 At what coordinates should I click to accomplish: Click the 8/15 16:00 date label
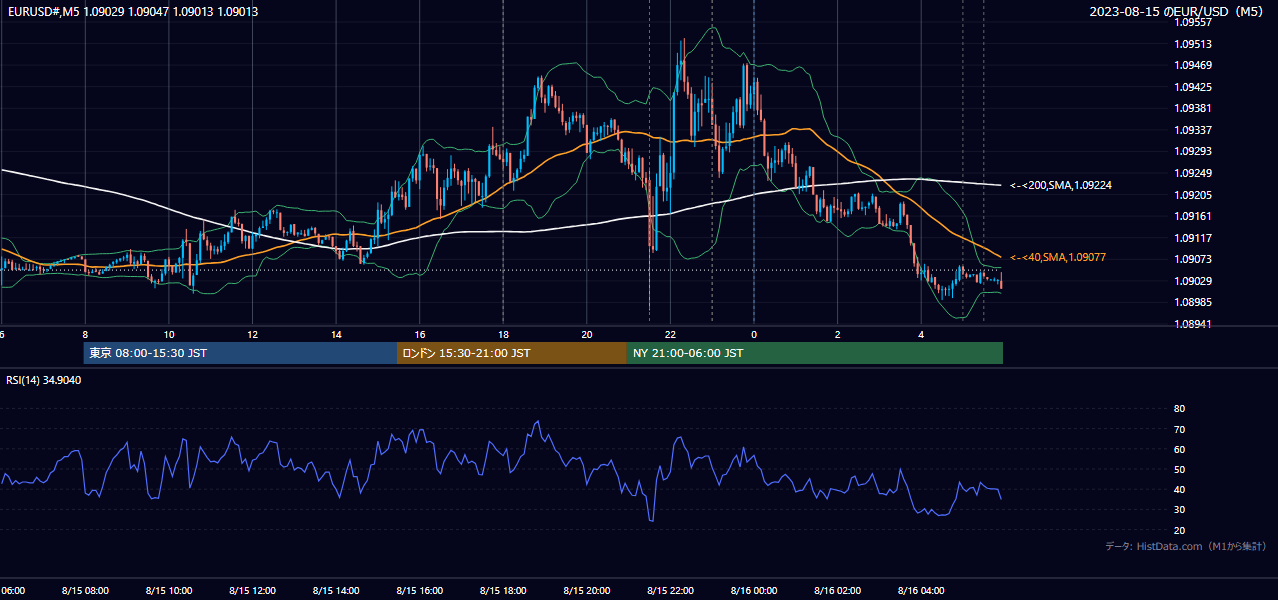click(419, 591)
